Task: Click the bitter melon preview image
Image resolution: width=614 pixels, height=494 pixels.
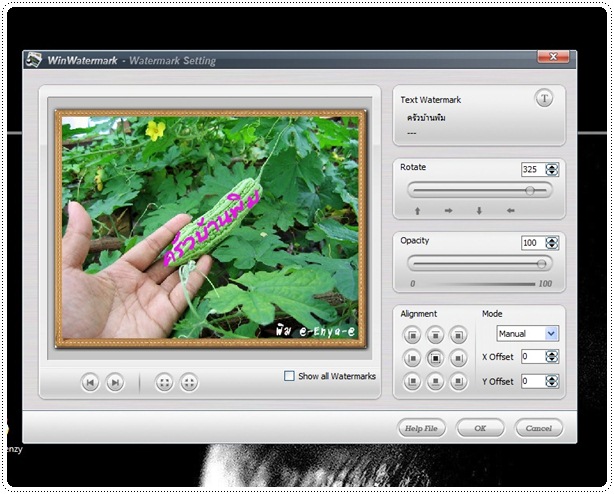Action: coord(211,227)
